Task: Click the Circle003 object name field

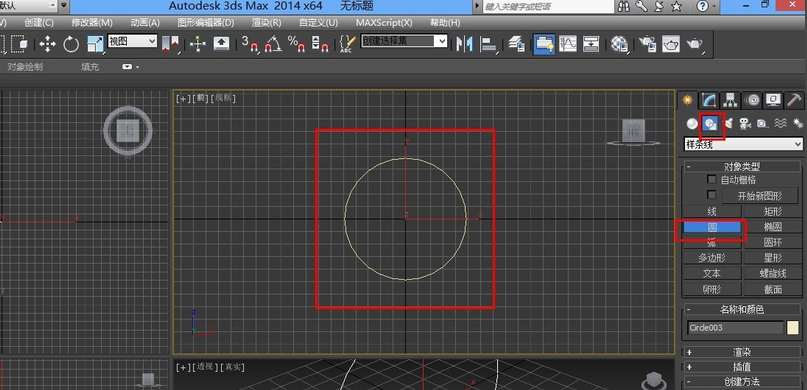Action: click(x=735, y=328)
